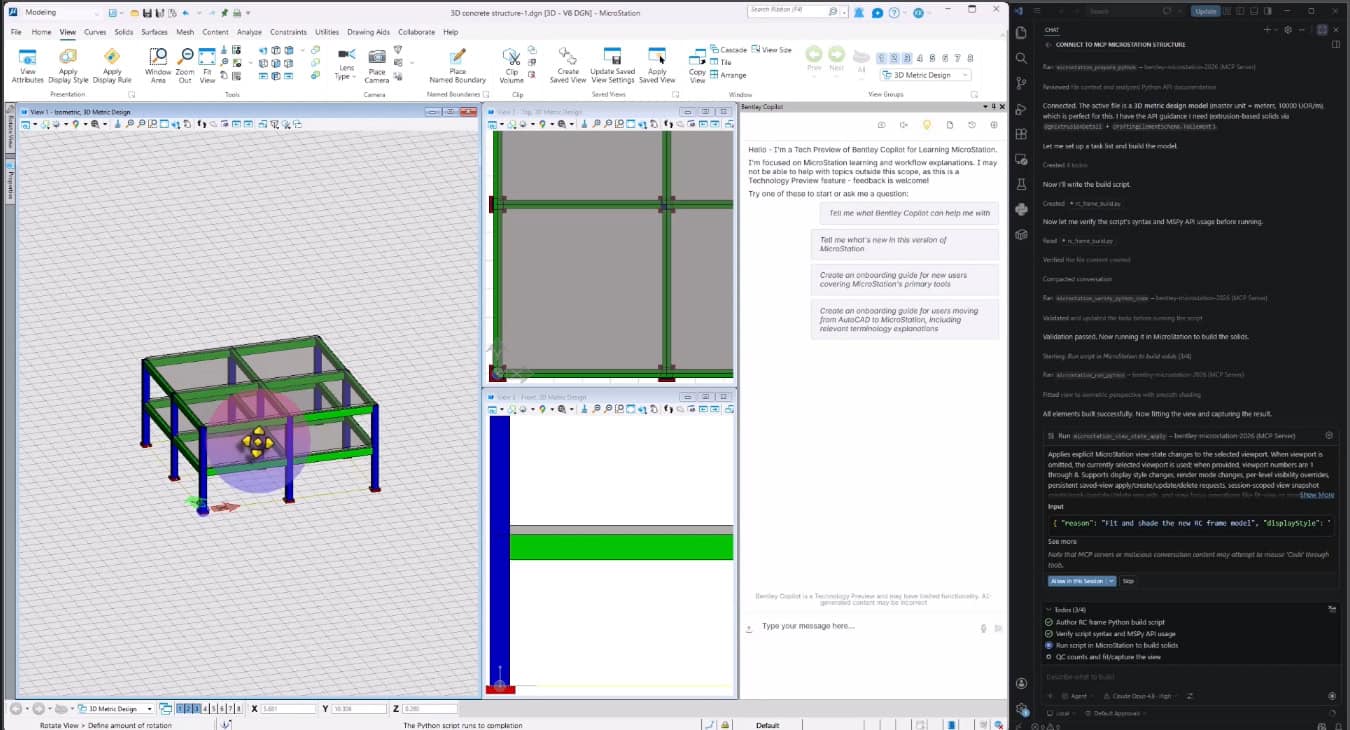The image size is (1350, 730).
Task: Toggle view 2 in View Groups
Action: (x=895, y=58)
